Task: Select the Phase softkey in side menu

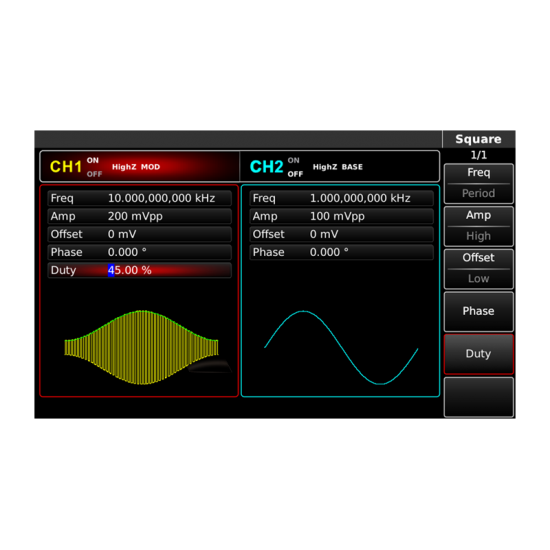Action: [478, 311]
